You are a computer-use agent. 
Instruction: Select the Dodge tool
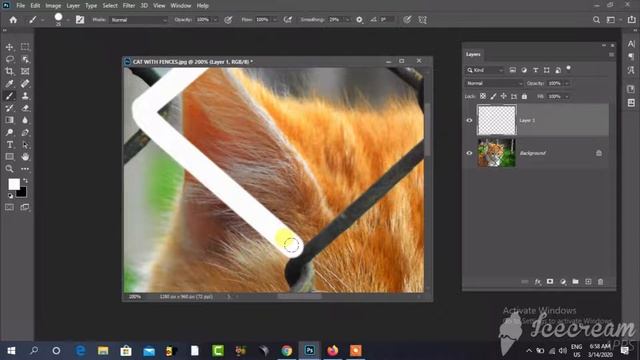point(9,132)
